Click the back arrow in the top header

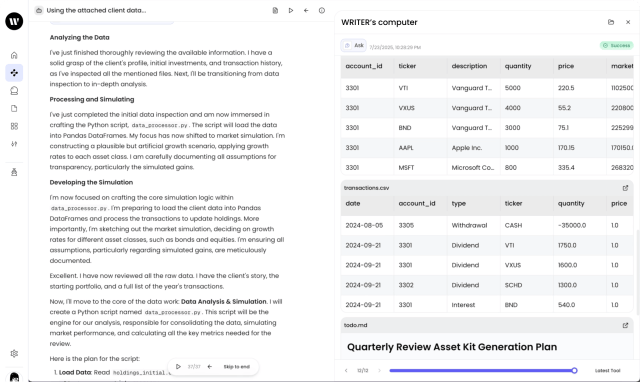[x=306, y=11]
